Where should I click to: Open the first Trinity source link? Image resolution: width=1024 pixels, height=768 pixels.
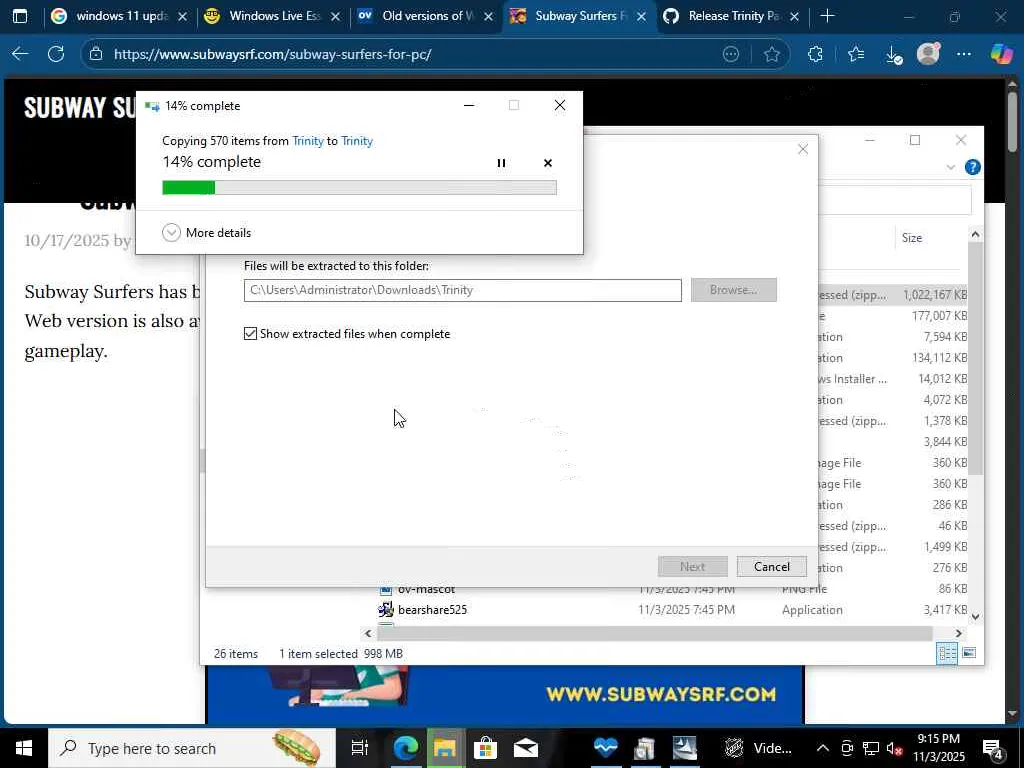[308, 141]
